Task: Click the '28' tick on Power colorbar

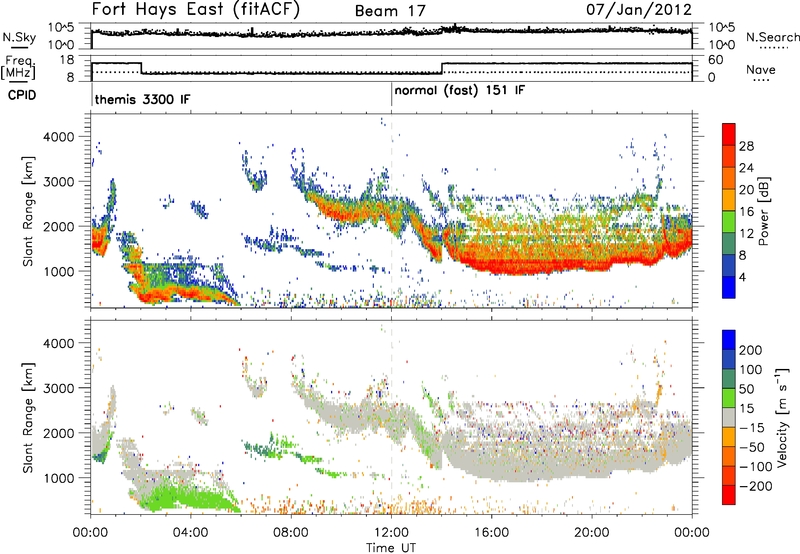Action: tap(746, 146)
